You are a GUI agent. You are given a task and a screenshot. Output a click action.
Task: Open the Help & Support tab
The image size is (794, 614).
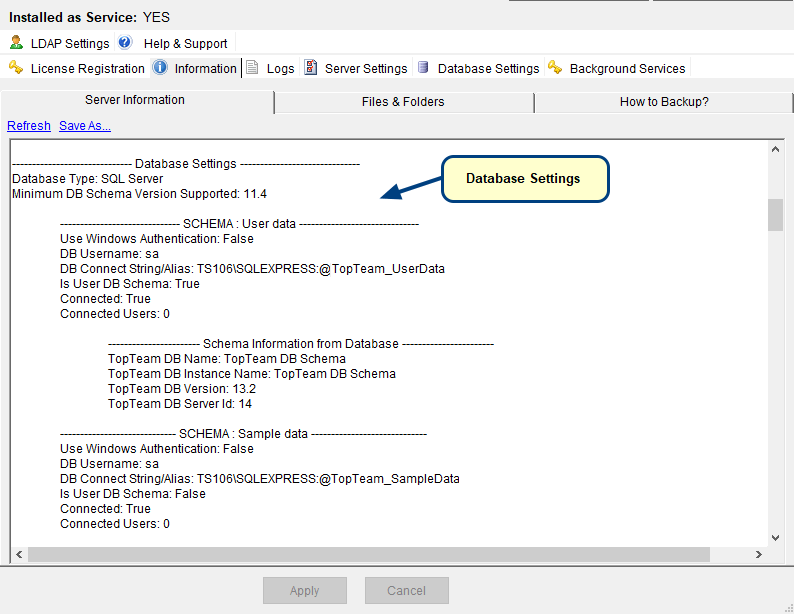(x=185, y=44)
